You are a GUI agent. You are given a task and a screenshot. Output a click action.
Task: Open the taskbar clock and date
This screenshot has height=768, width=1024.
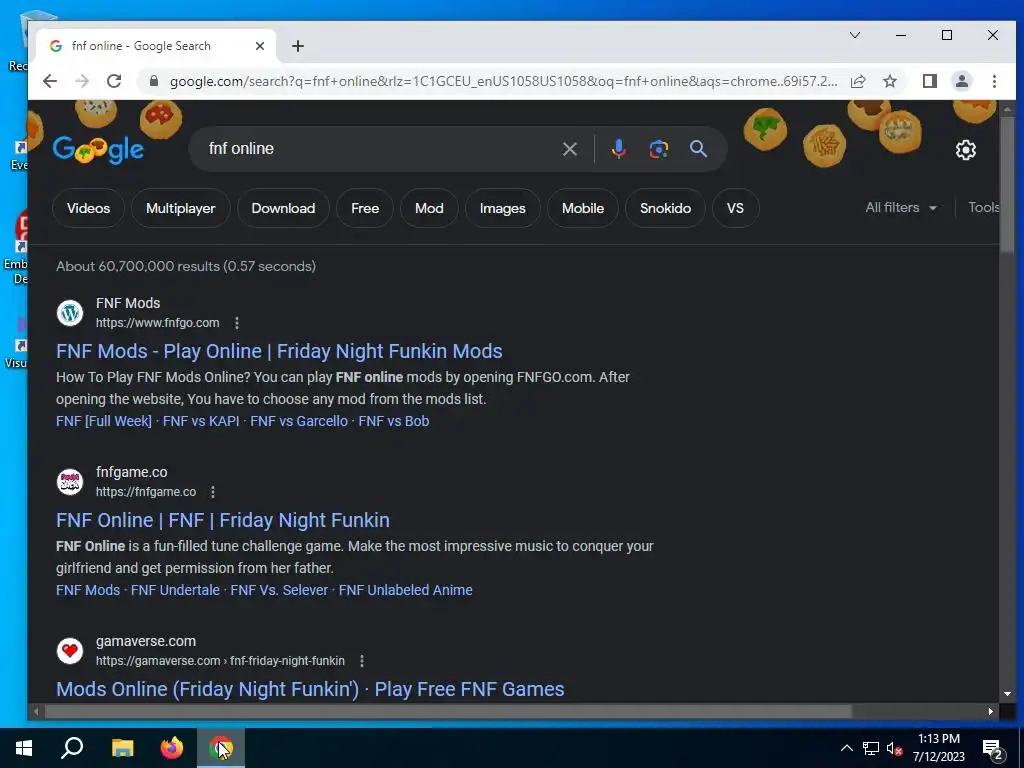click(x=938, y=748)
